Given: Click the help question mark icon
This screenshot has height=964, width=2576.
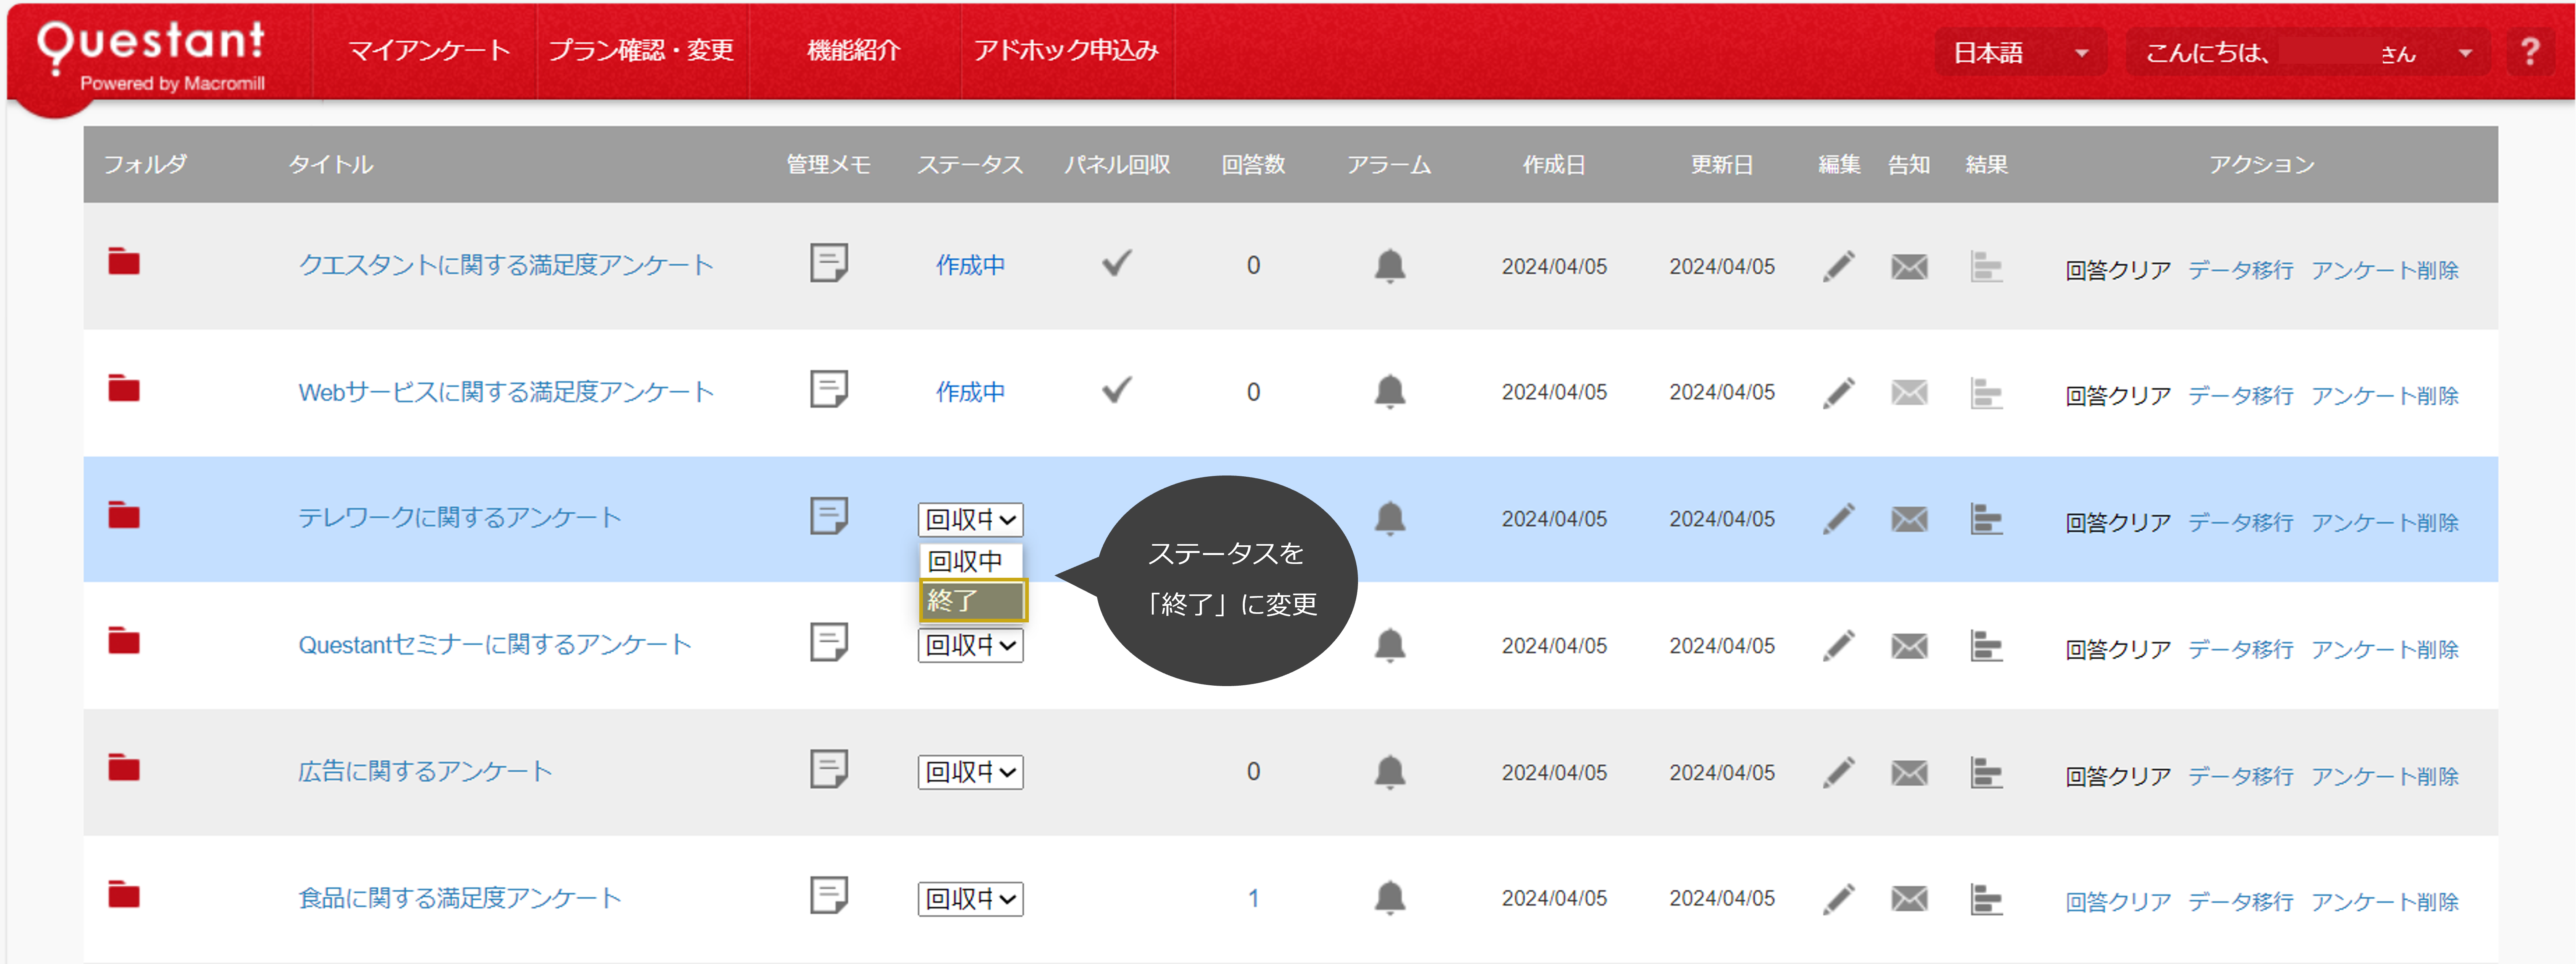Looking at the screenshot, I should tap(2530, 51).
